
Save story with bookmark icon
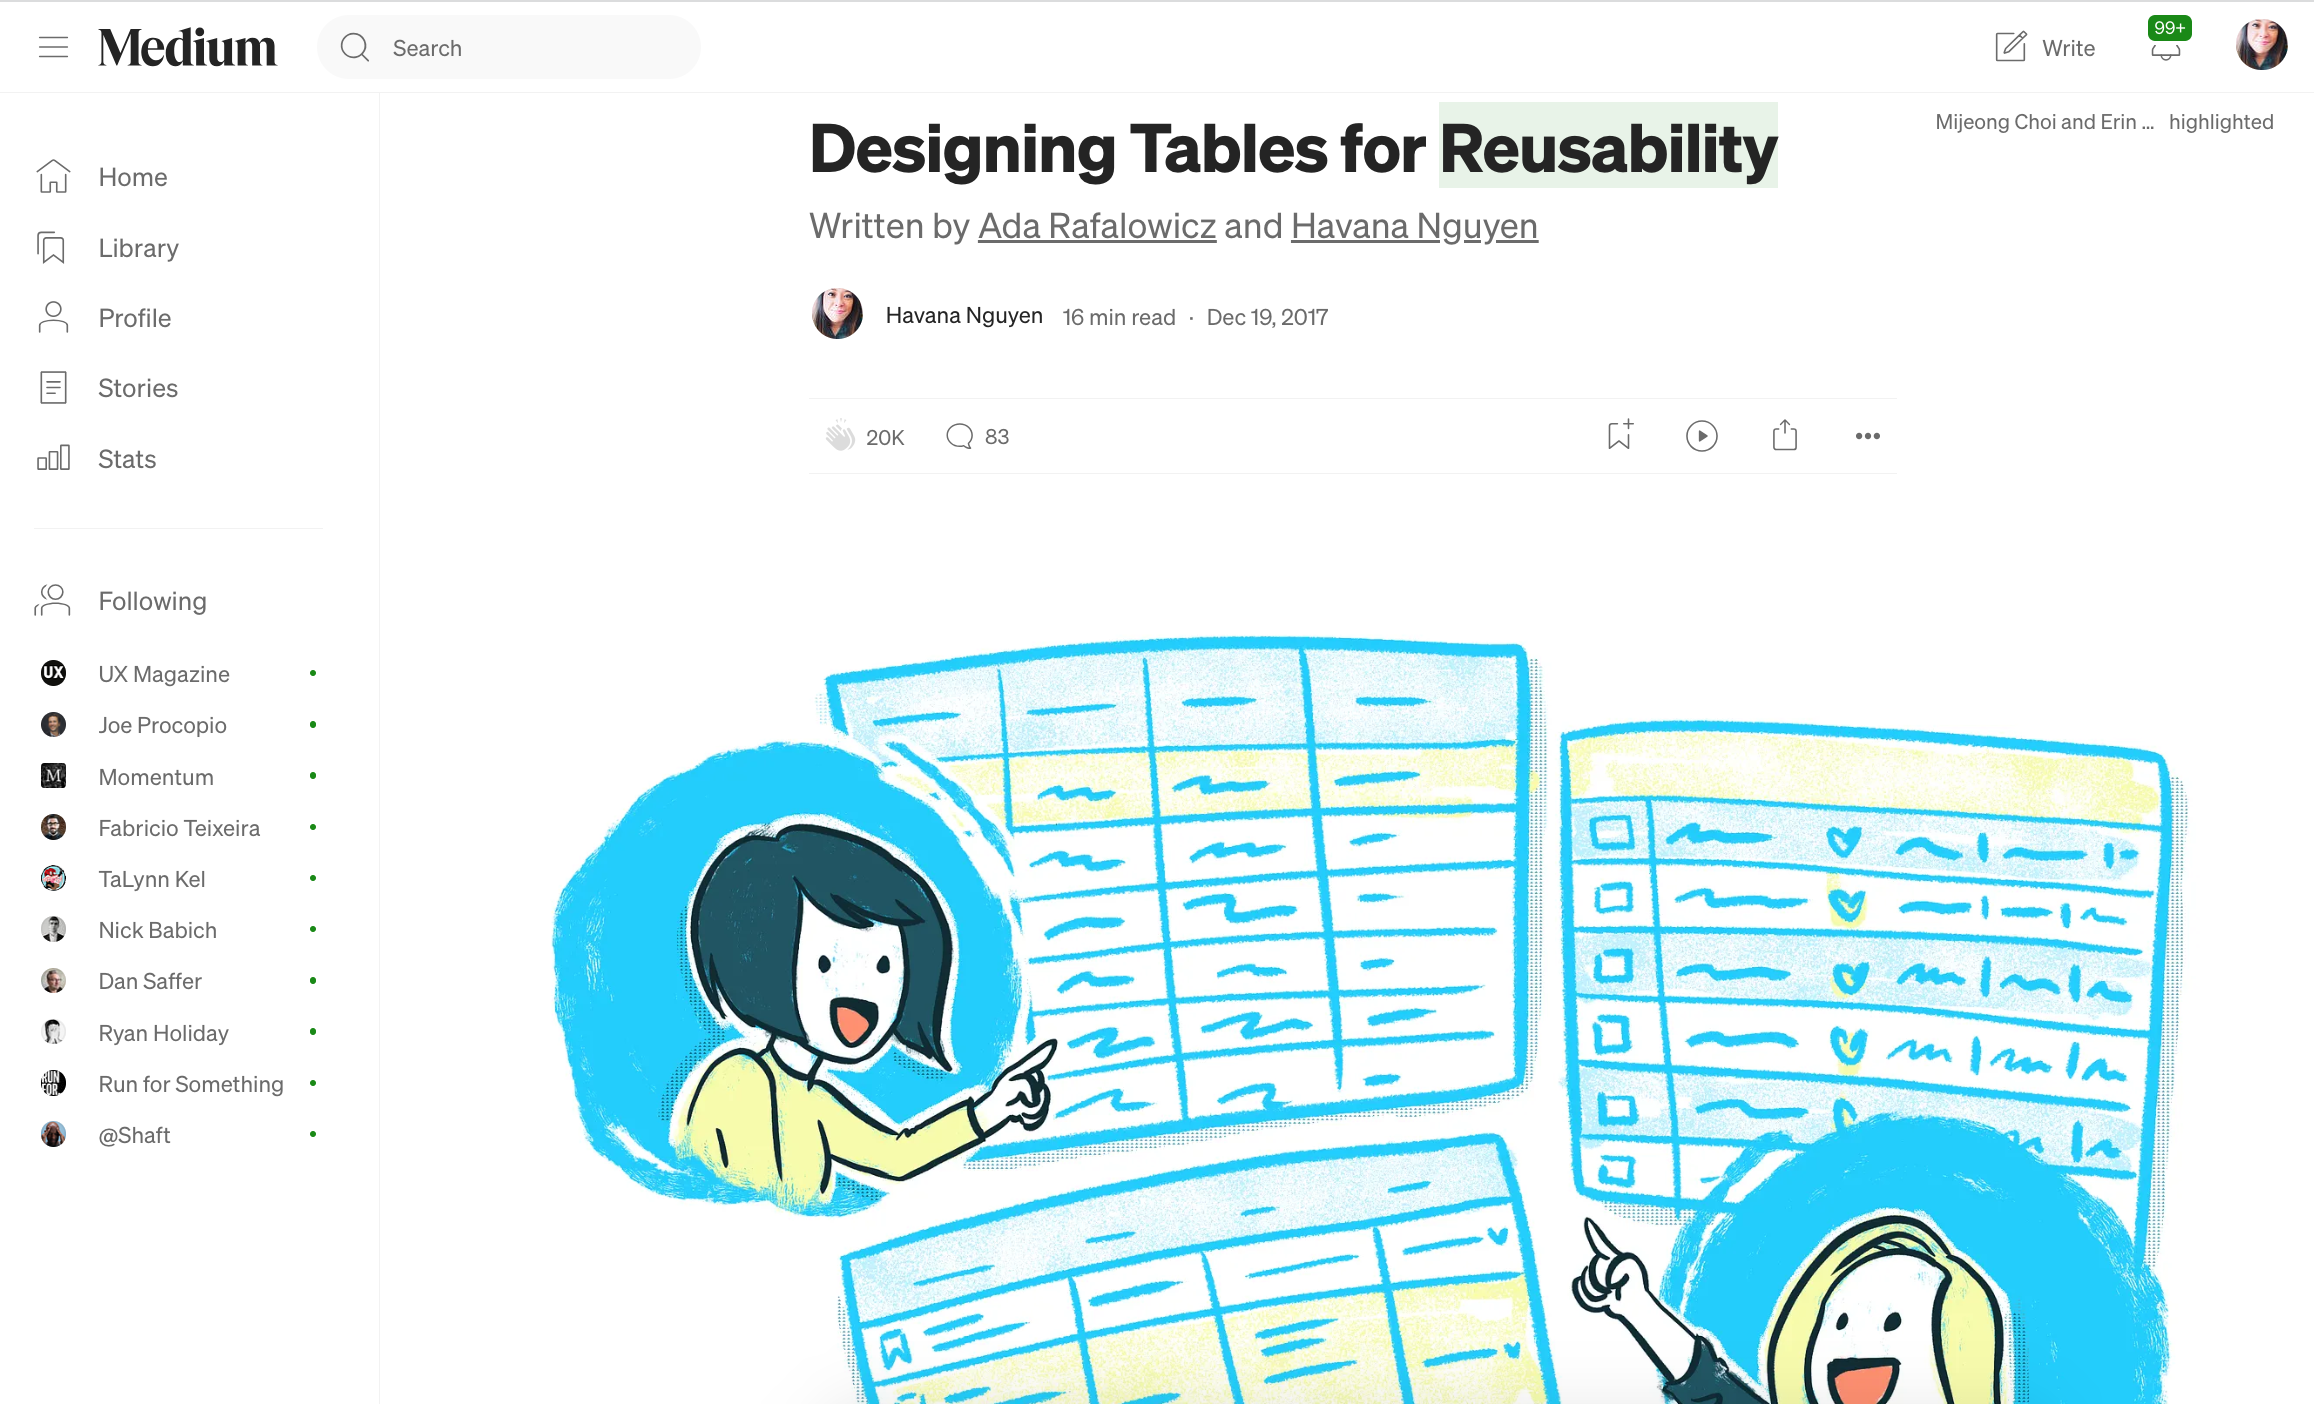(1619, 435)
